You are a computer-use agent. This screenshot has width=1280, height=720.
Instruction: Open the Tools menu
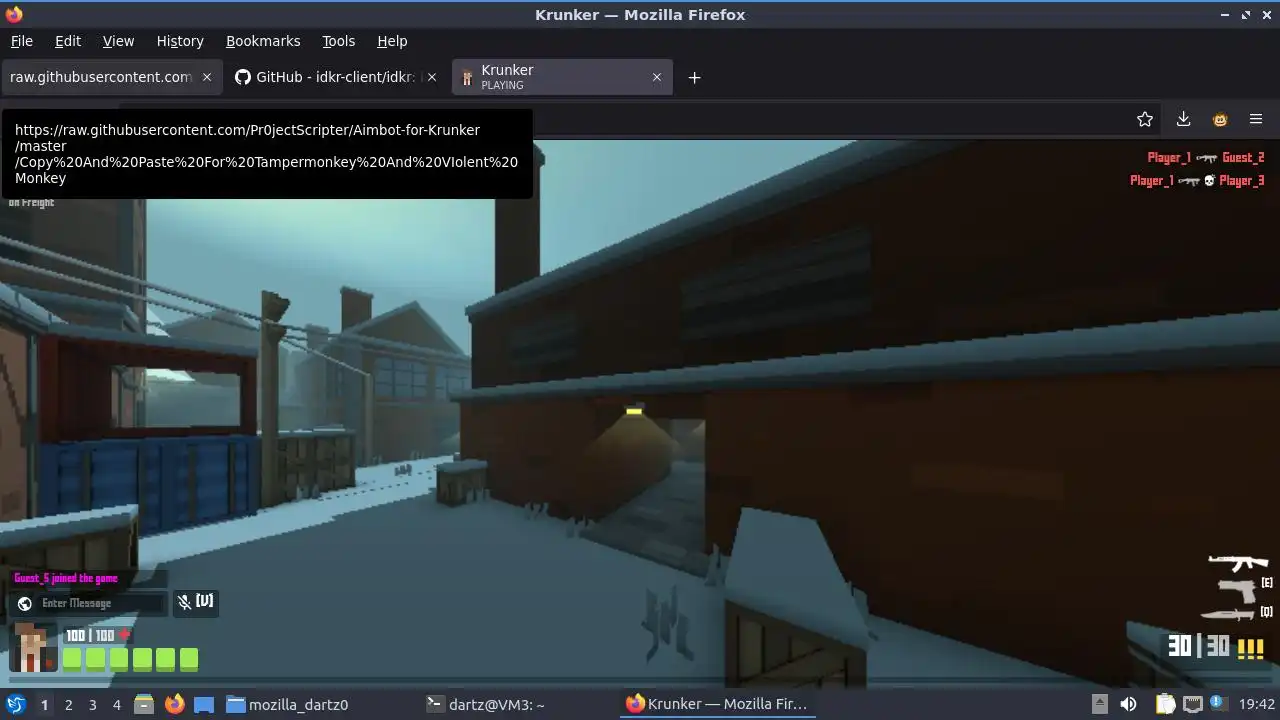(338, 41)
